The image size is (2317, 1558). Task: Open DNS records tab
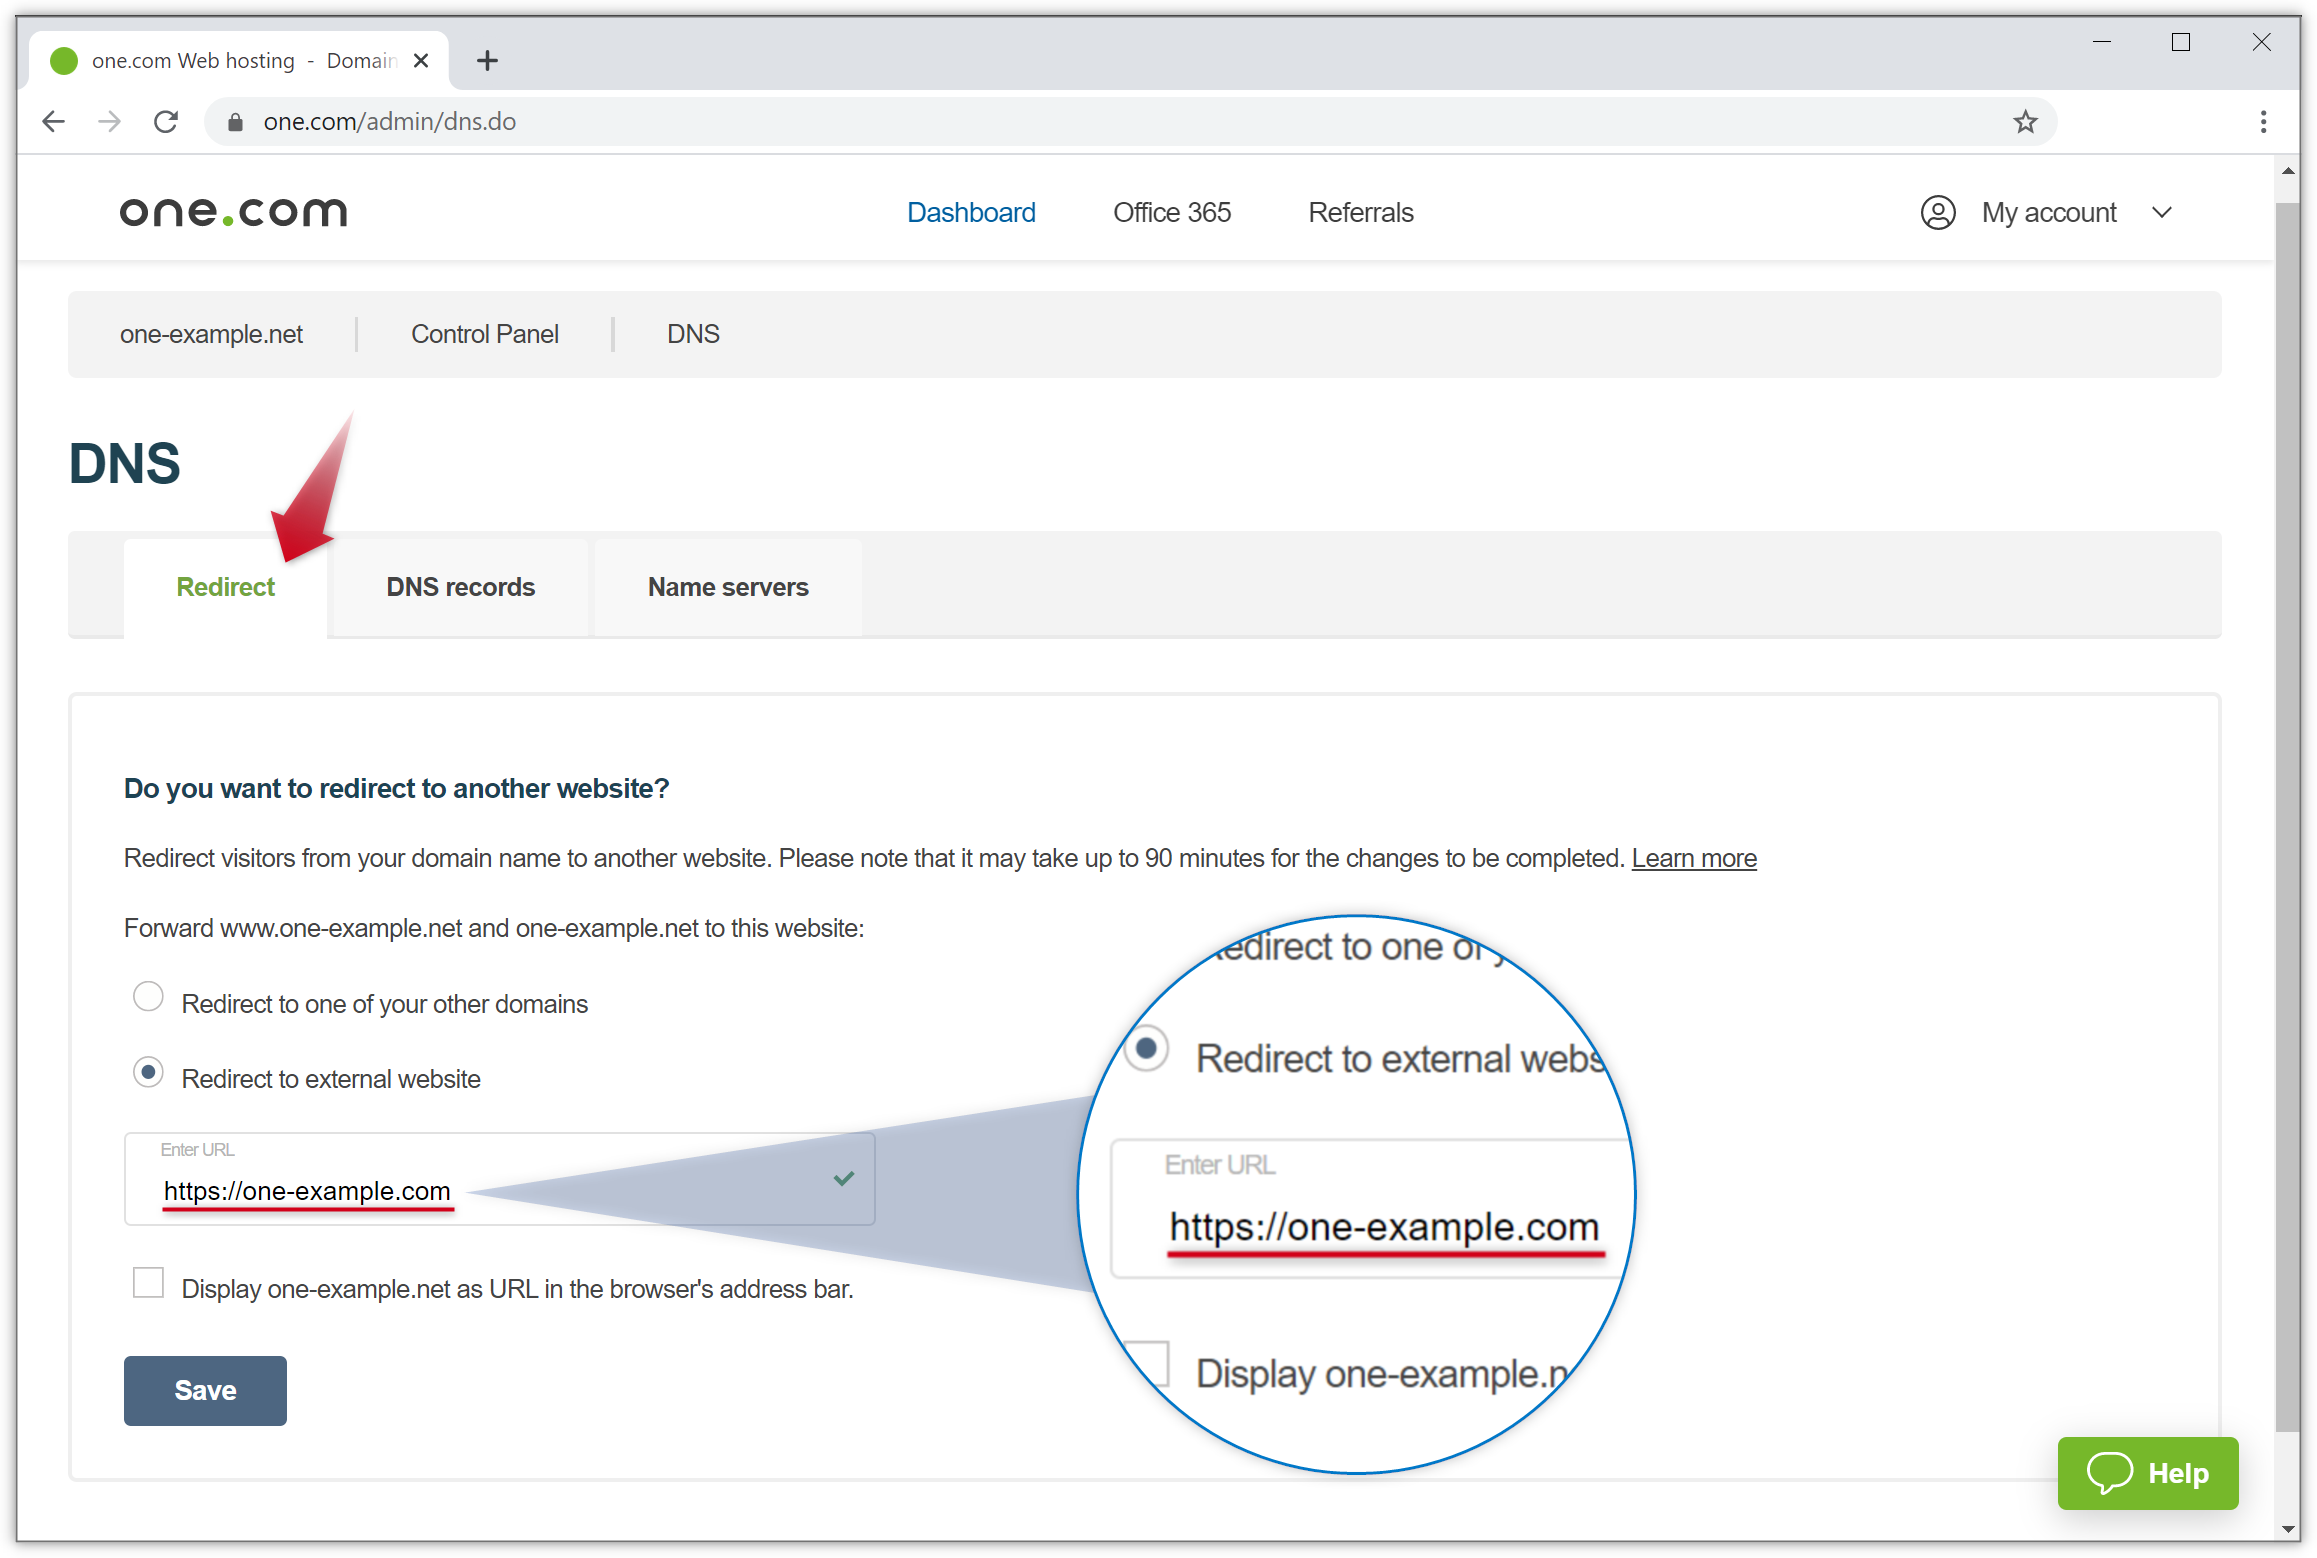459,586
